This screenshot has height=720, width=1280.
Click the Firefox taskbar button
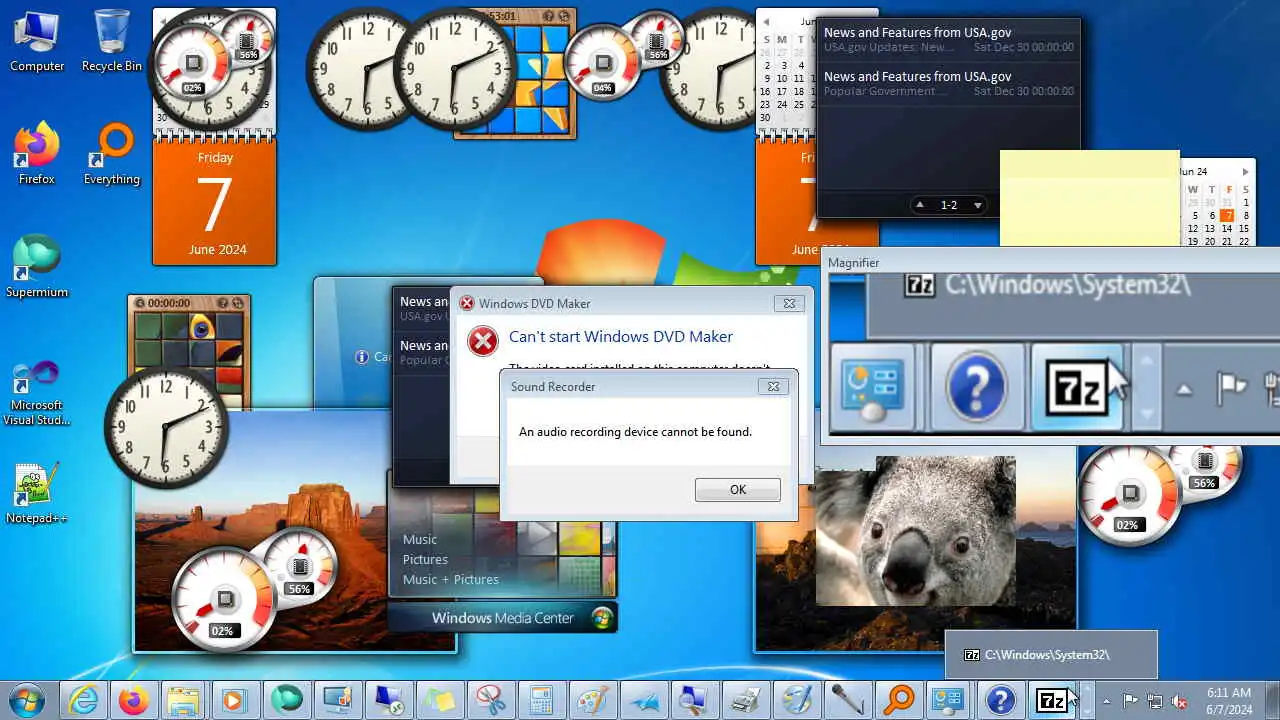pyautogui.click(x=133, y=700)
